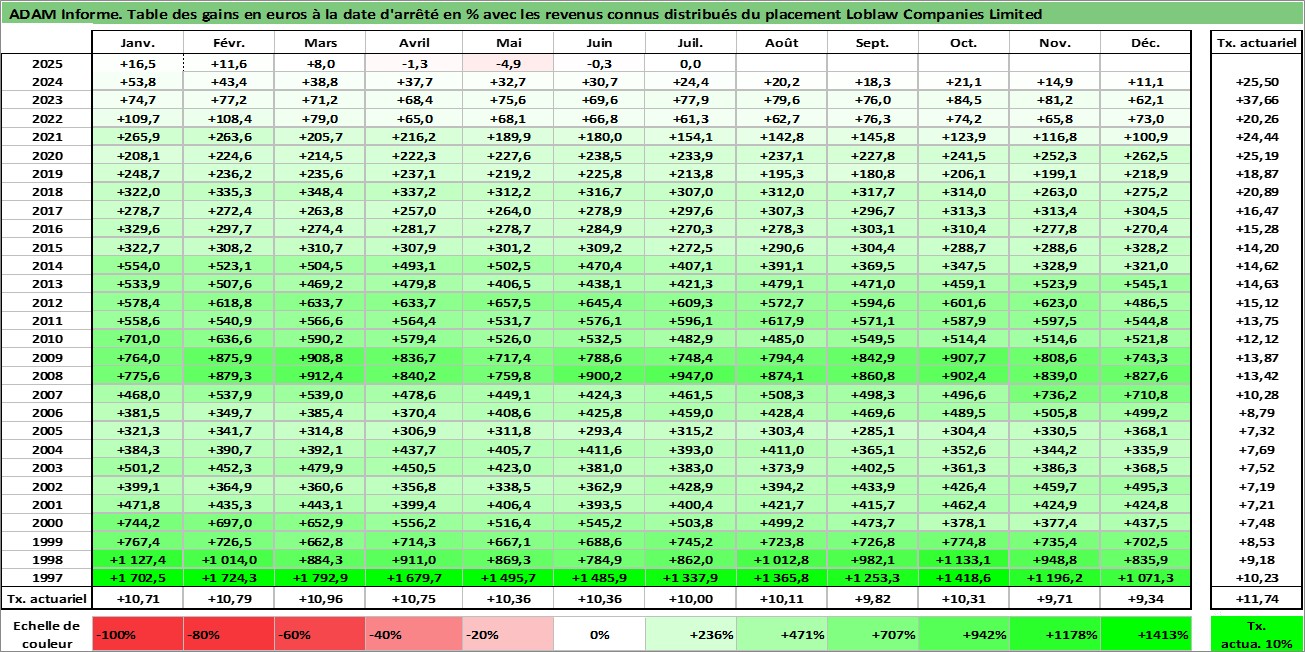1305x652 pixels.
Task: Select cell +744,2 for January 2000
Action: point(137,523)
